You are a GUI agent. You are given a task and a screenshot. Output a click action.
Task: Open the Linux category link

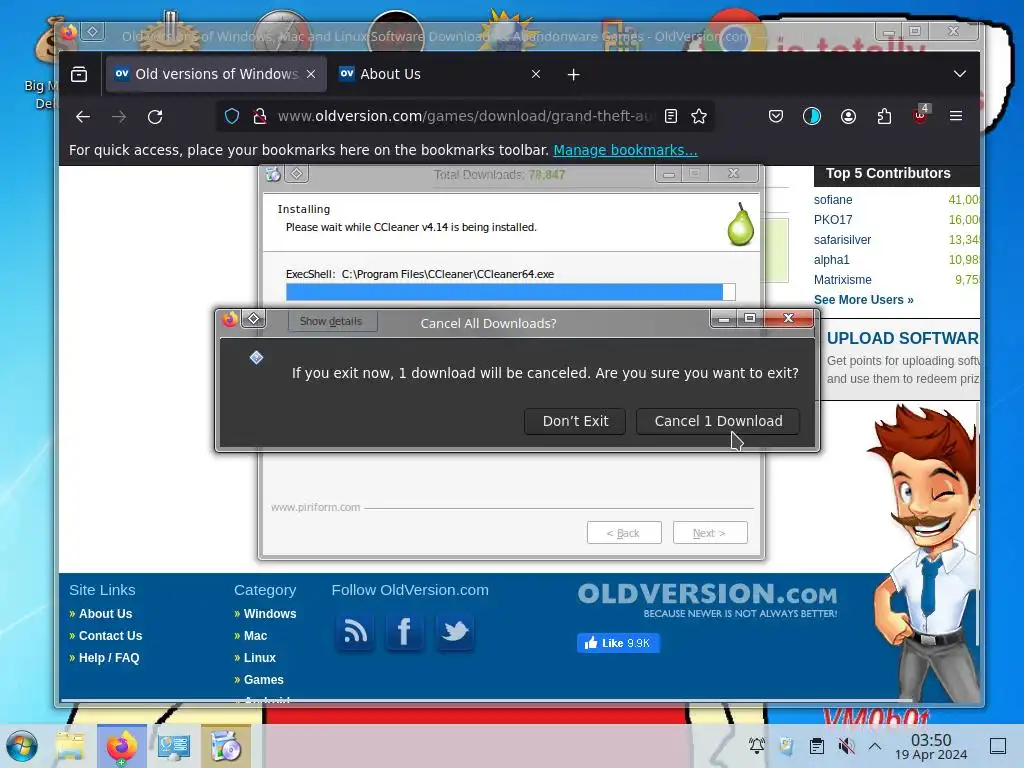point(259,658)
